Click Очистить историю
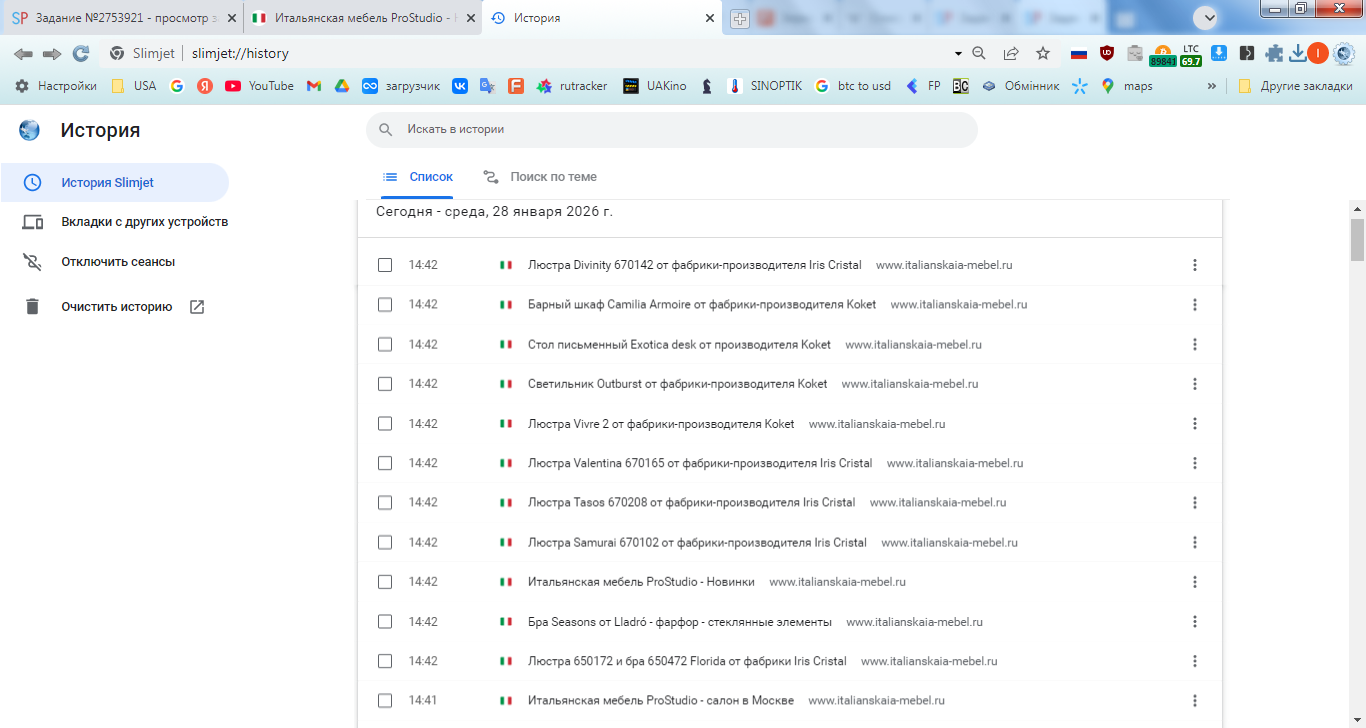Image resolution: width=1366 pixels, height=728 pixels. 114,307
